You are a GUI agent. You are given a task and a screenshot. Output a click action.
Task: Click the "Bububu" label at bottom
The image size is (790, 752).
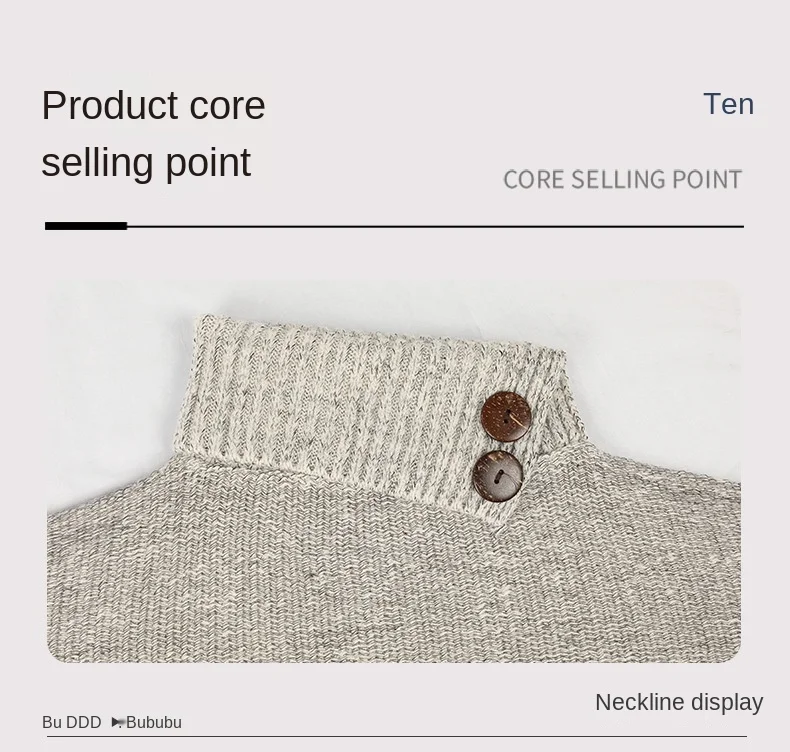click(x=154, y=722)
